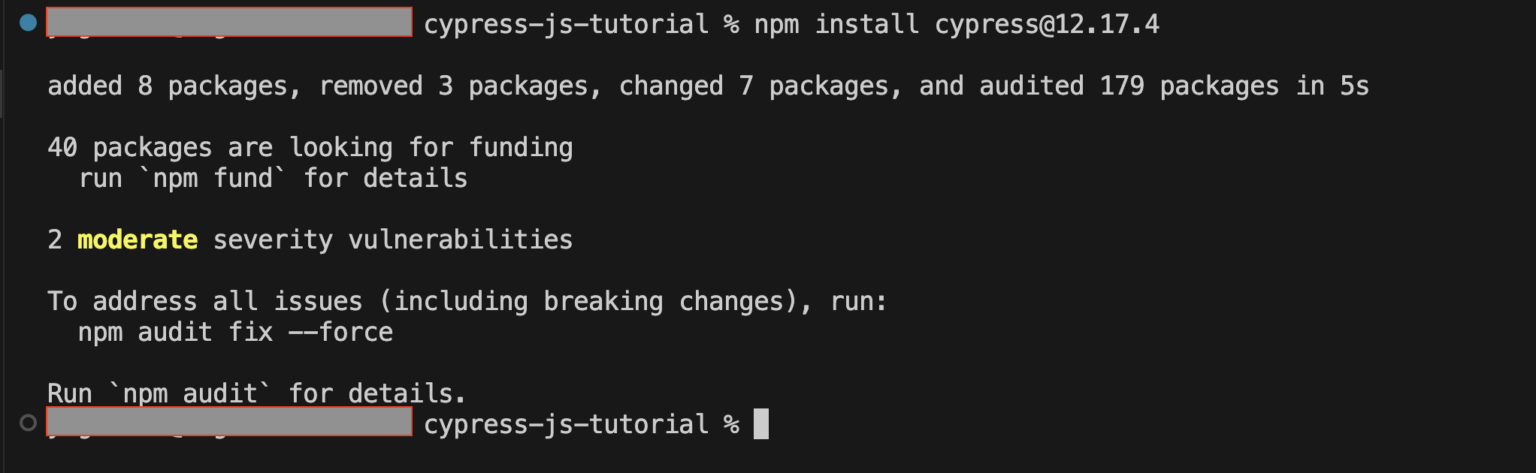Click 'cypress-js-tutorial' in the bottom prompt line
The image size is (1536, 473).
(566, 424)
